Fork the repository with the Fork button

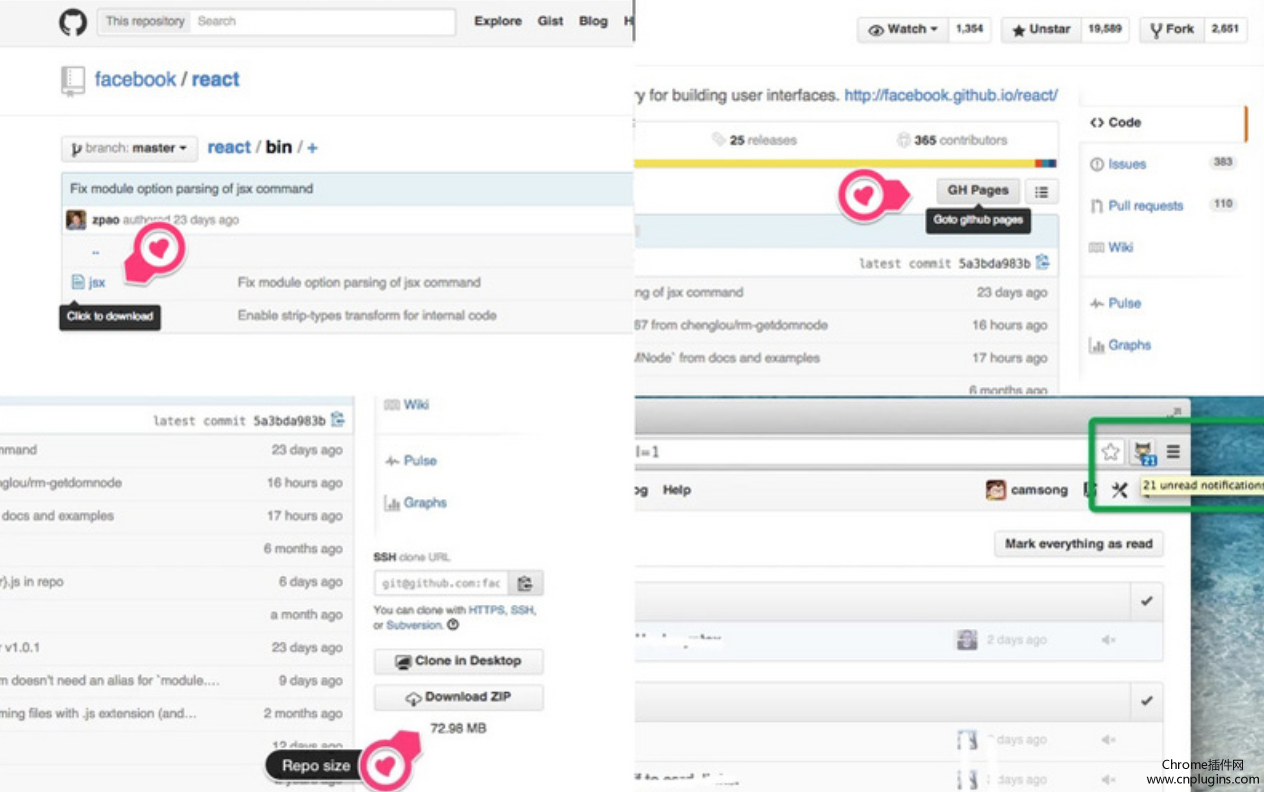tap(1172, 30)
